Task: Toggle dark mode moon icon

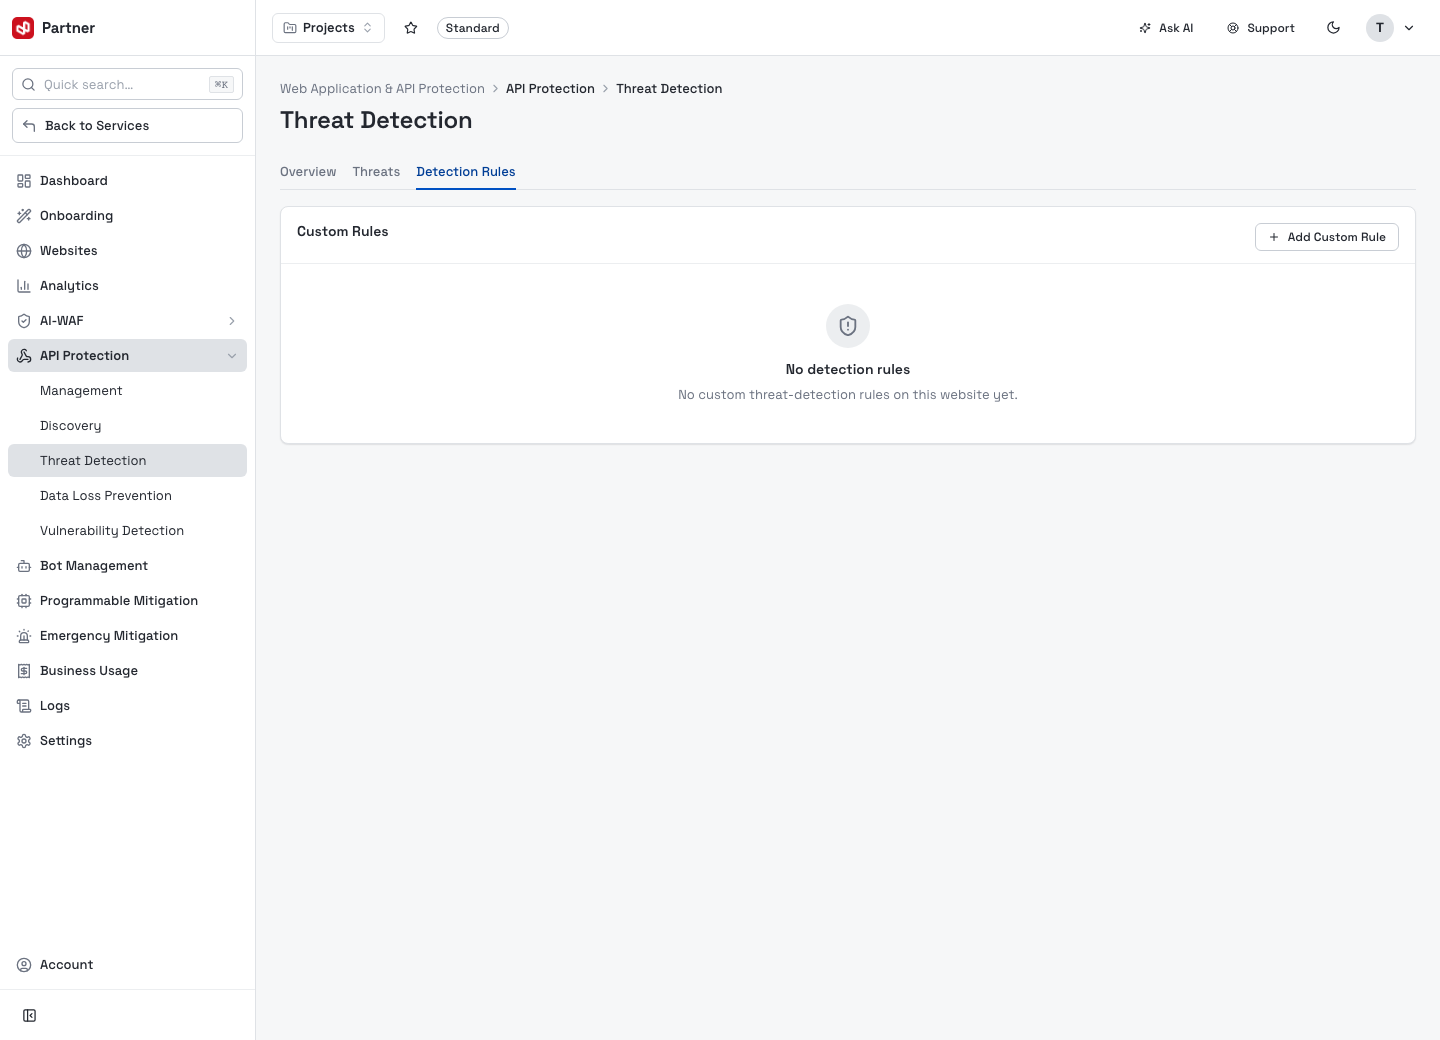Action: [x=1334, y=28]
